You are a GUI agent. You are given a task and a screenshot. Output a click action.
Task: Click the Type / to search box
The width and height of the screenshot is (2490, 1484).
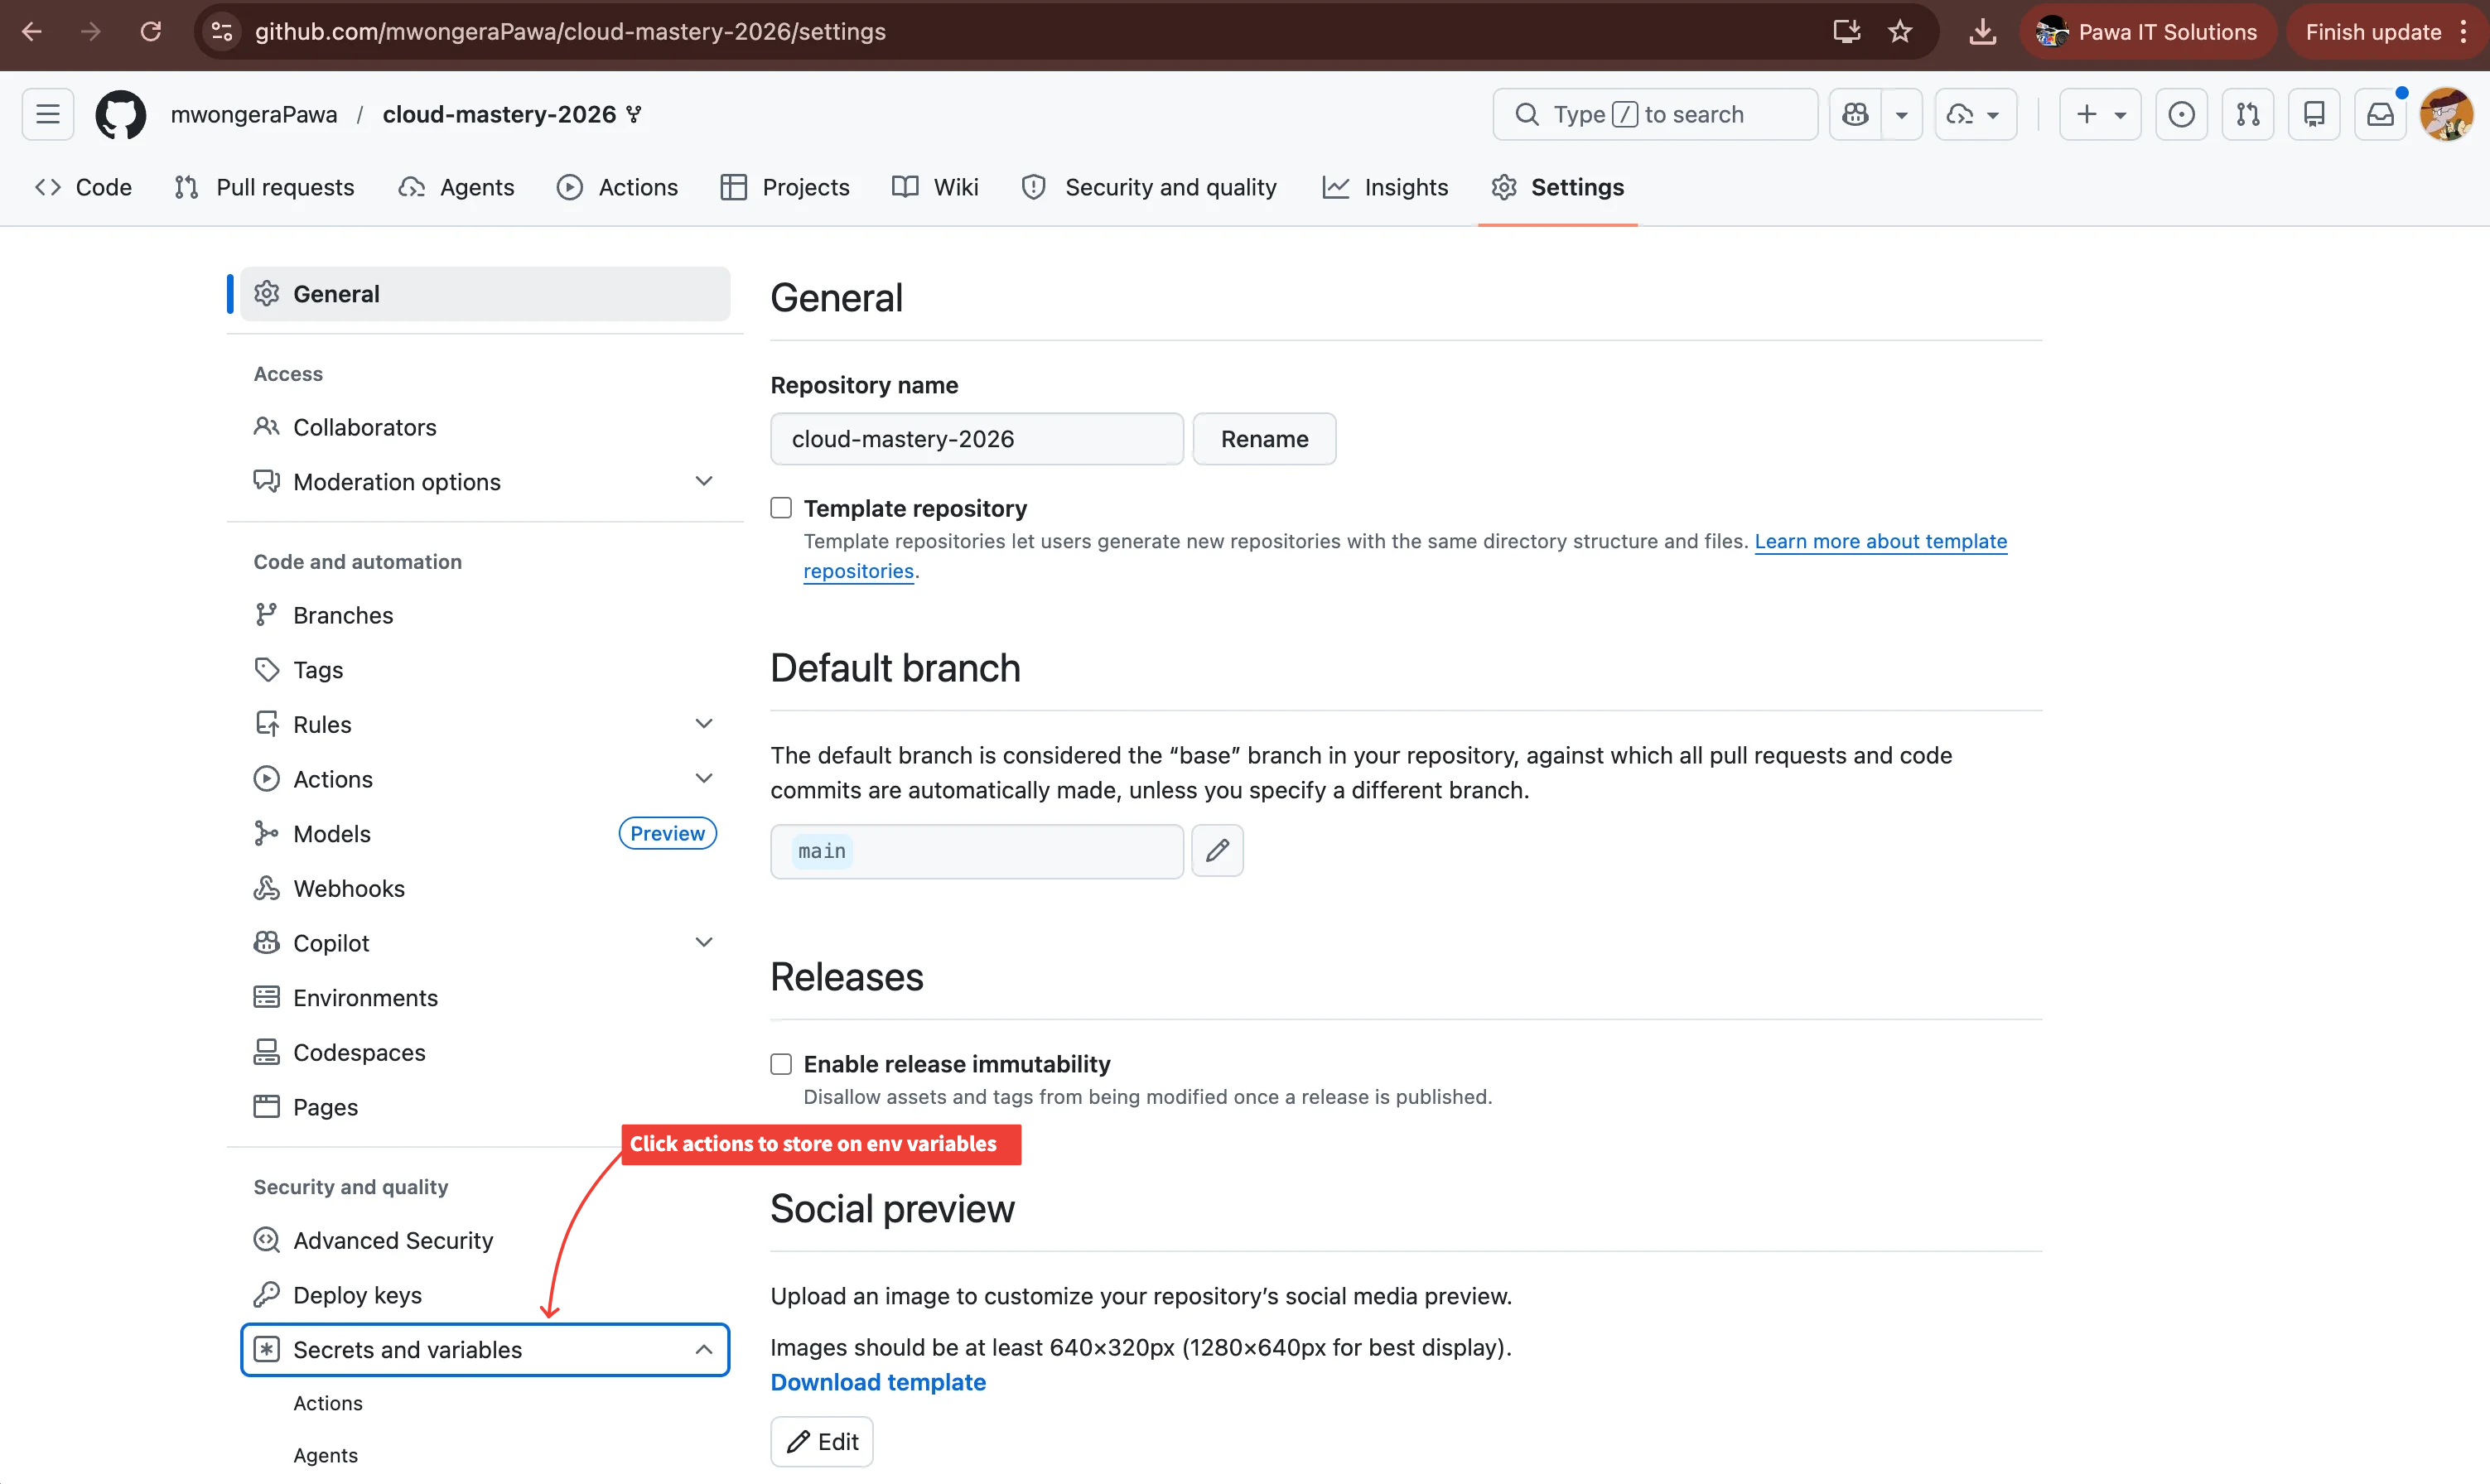[x=1655, y=114]
